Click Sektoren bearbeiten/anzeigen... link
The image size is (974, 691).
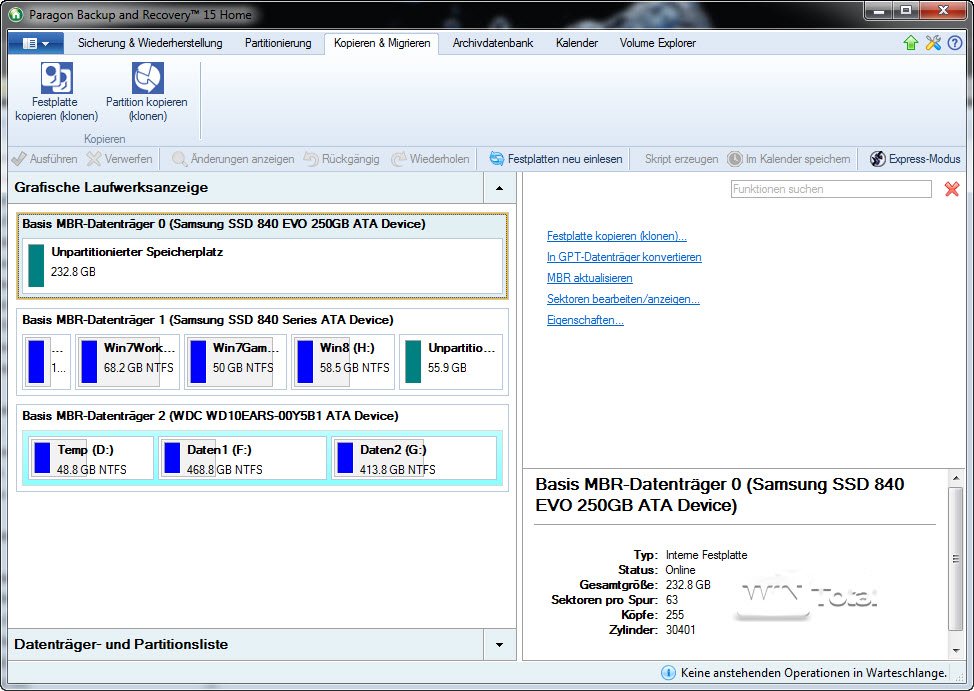(x=623, y=300)
